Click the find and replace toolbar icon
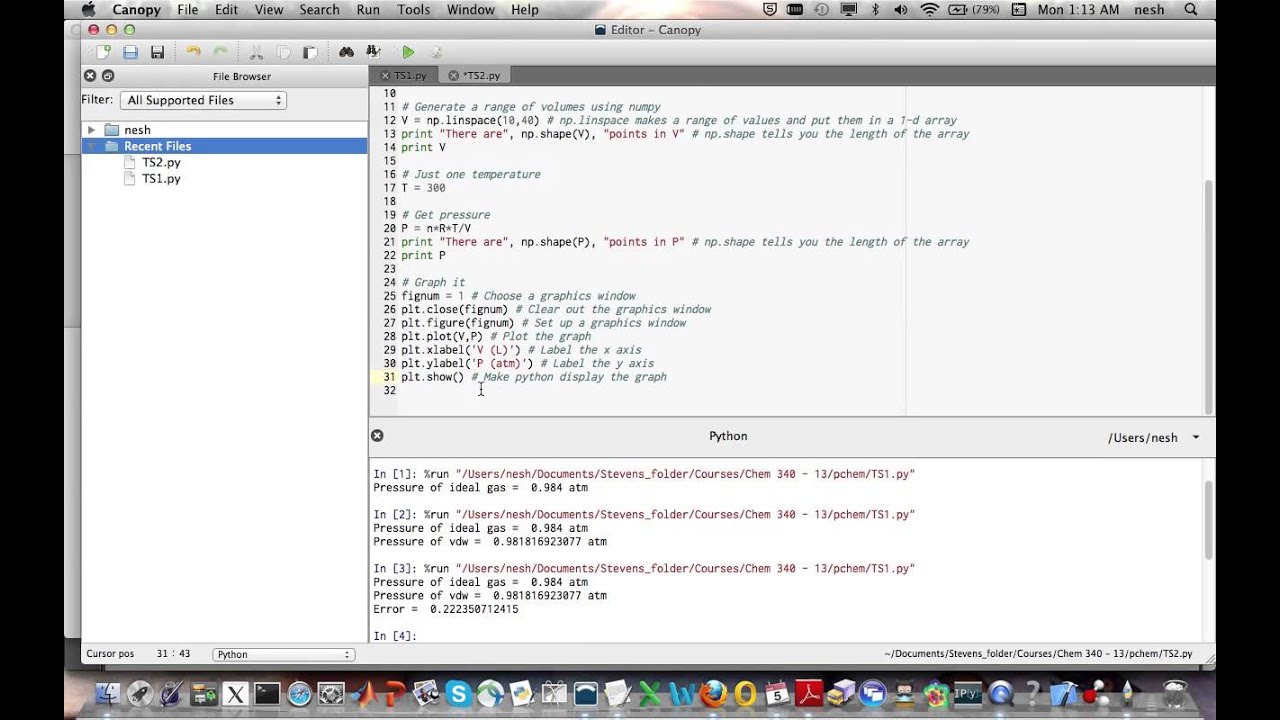The height and width of the screenshot is (720, 1280). (x=373, y=52)
